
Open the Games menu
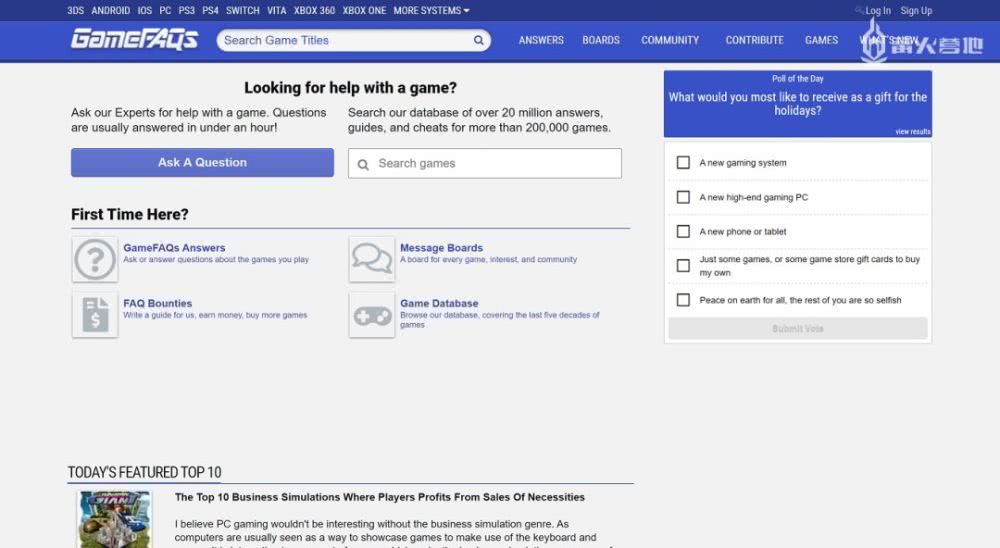tap(821, 40)
